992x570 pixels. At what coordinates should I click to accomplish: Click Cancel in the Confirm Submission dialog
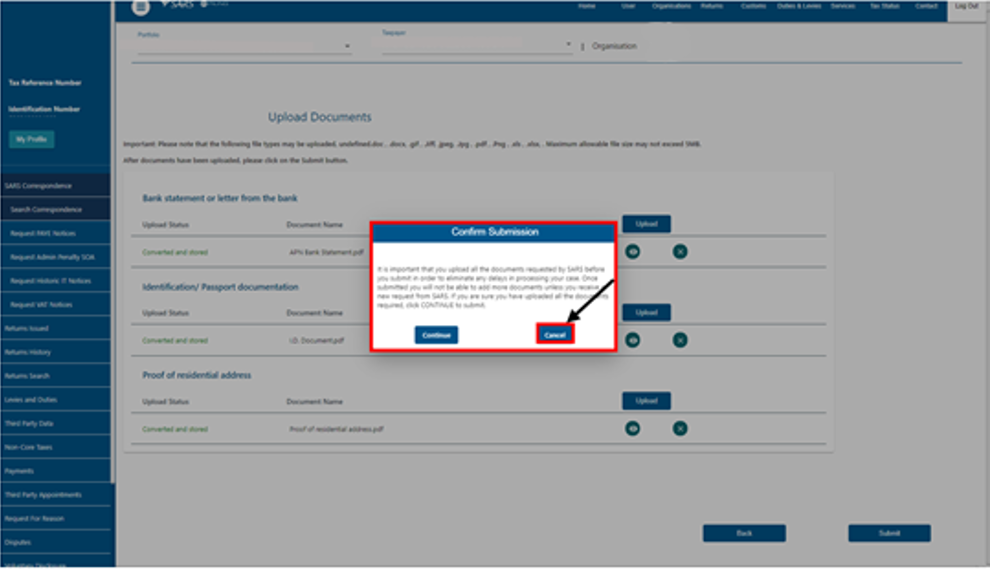(555, 335)
